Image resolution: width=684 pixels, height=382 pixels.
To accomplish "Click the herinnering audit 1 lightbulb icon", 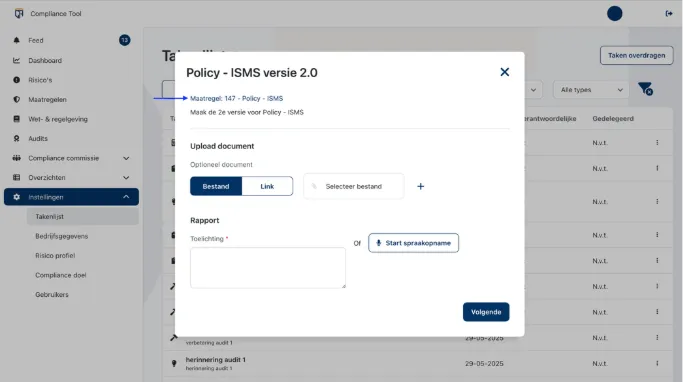I will click(x=174, y=363).
